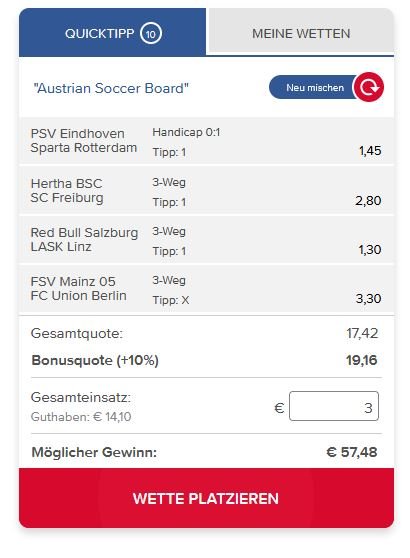This screenshot has height=558, width=410.
Task: Select the PSV Eindhoven vs Sparta Rotterdam bet
Action: (206, 141)
